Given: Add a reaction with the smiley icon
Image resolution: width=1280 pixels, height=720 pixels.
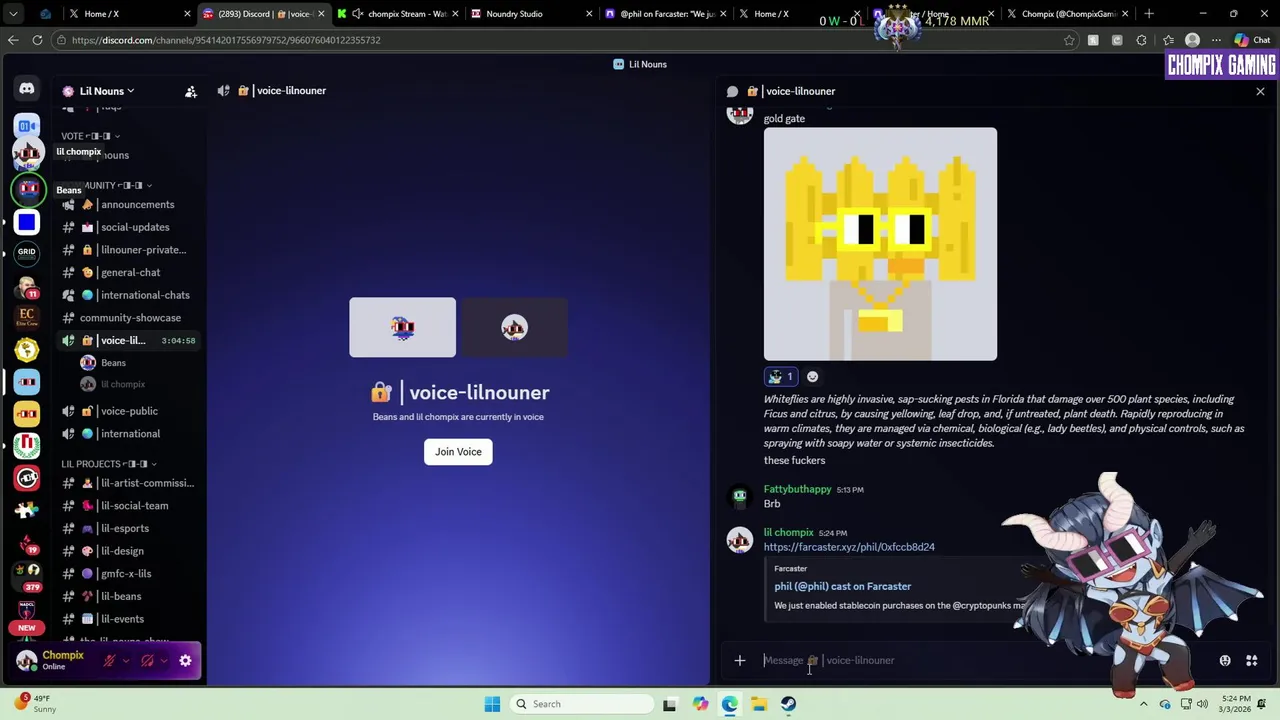Looking at the screenshot, I should [812, 377].
